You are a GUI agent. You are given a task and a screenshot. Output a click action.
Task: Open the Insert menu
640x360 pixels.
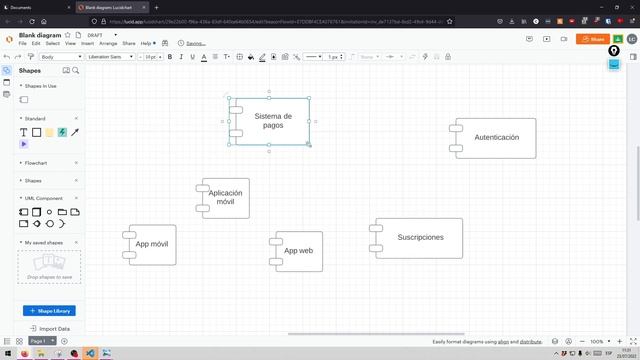(x=87, y=43)
